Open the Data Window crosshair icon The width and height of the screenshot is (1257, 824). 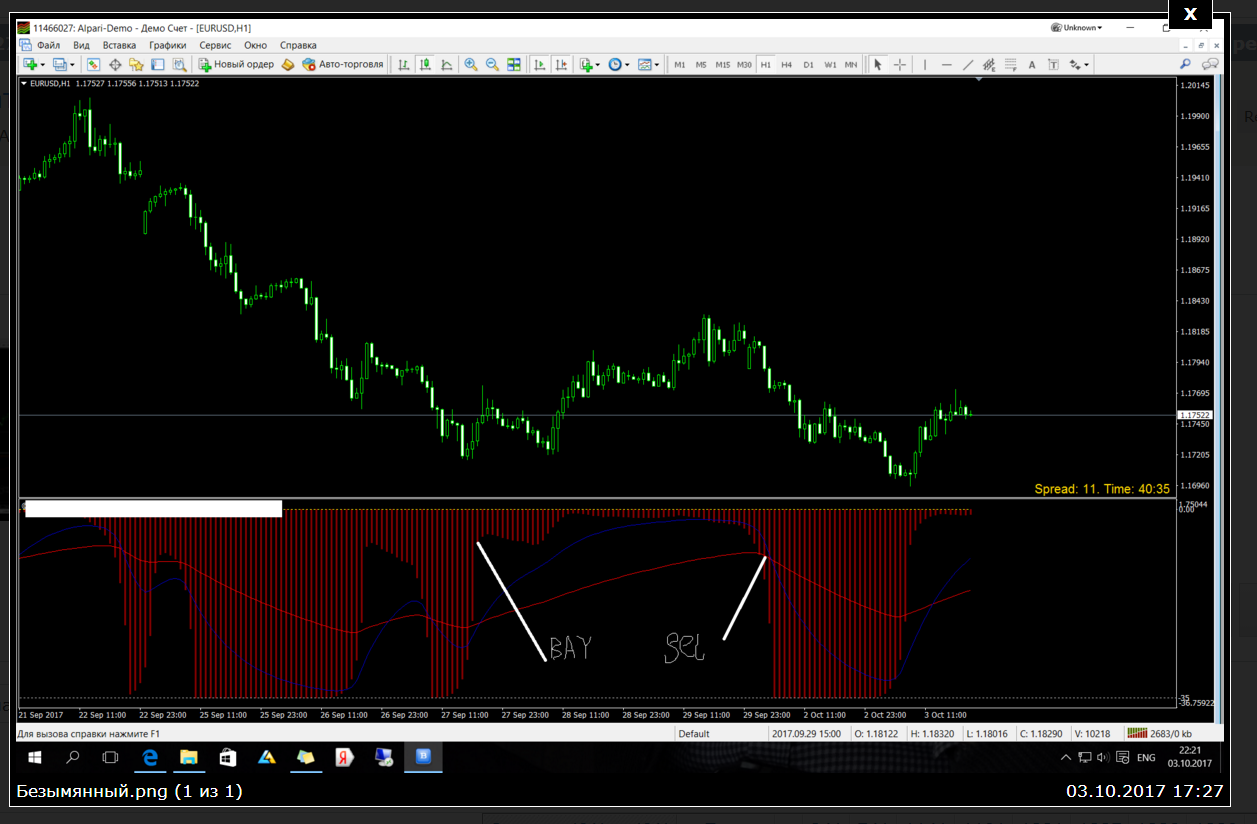[x=115, y=64]
